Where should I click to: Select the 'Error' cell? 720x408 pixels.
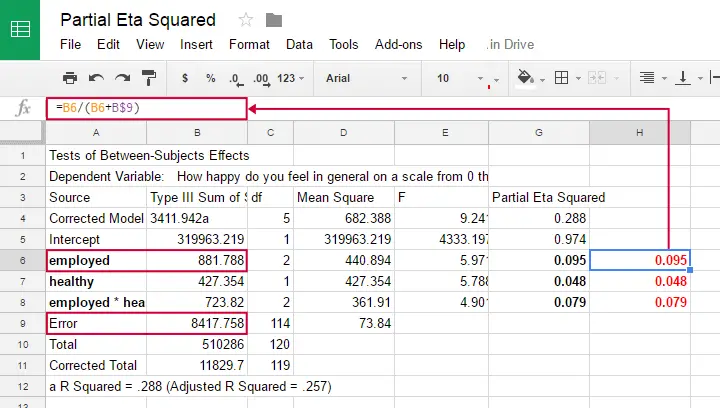(96, 324)
